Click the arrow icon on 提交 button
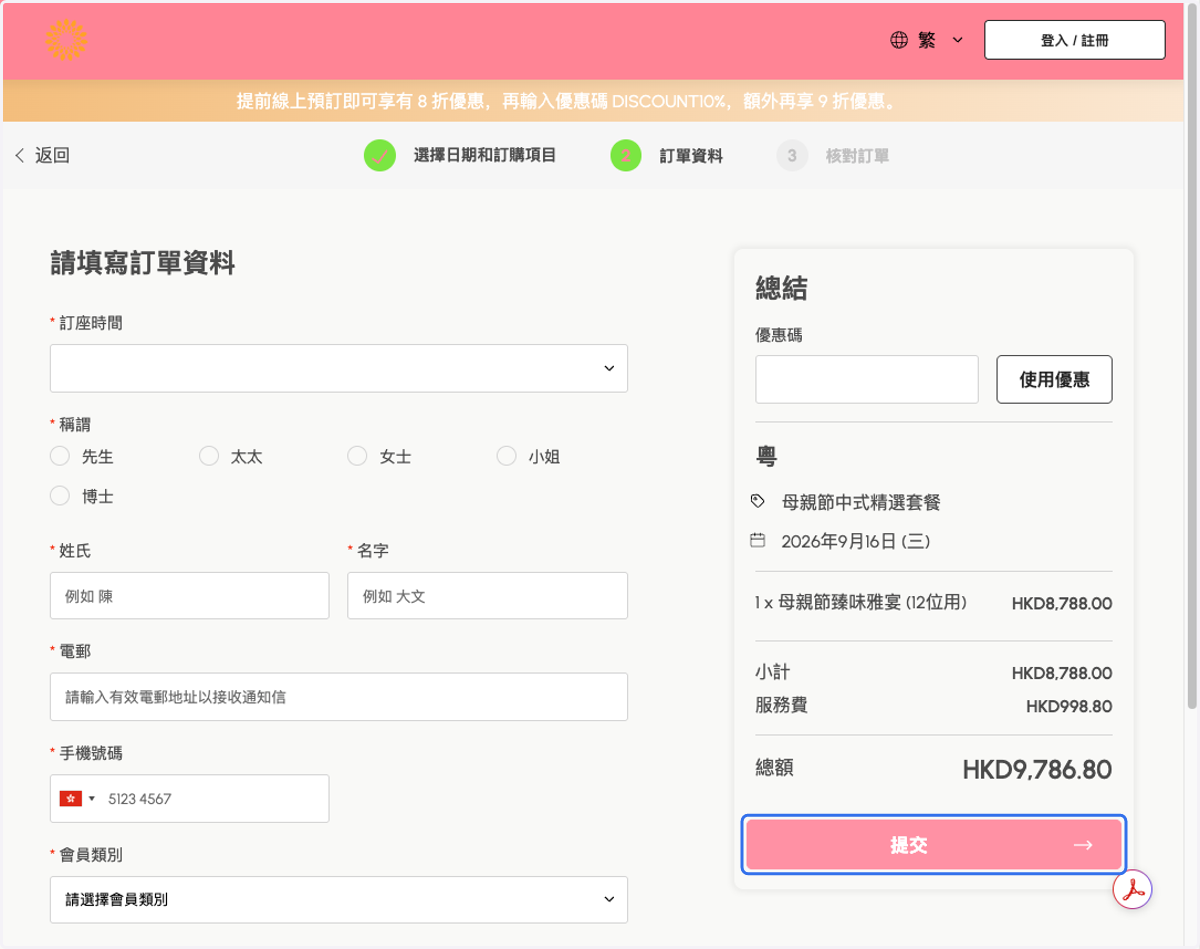The height and width of the screenshot is (949, 1200). [x=1082, y=845]
